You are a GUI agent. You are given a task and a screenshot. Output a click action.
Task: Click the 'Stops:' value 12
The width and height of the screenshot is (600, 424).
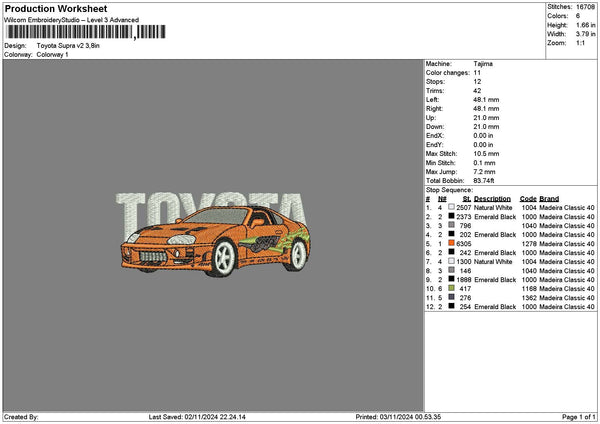477,82
